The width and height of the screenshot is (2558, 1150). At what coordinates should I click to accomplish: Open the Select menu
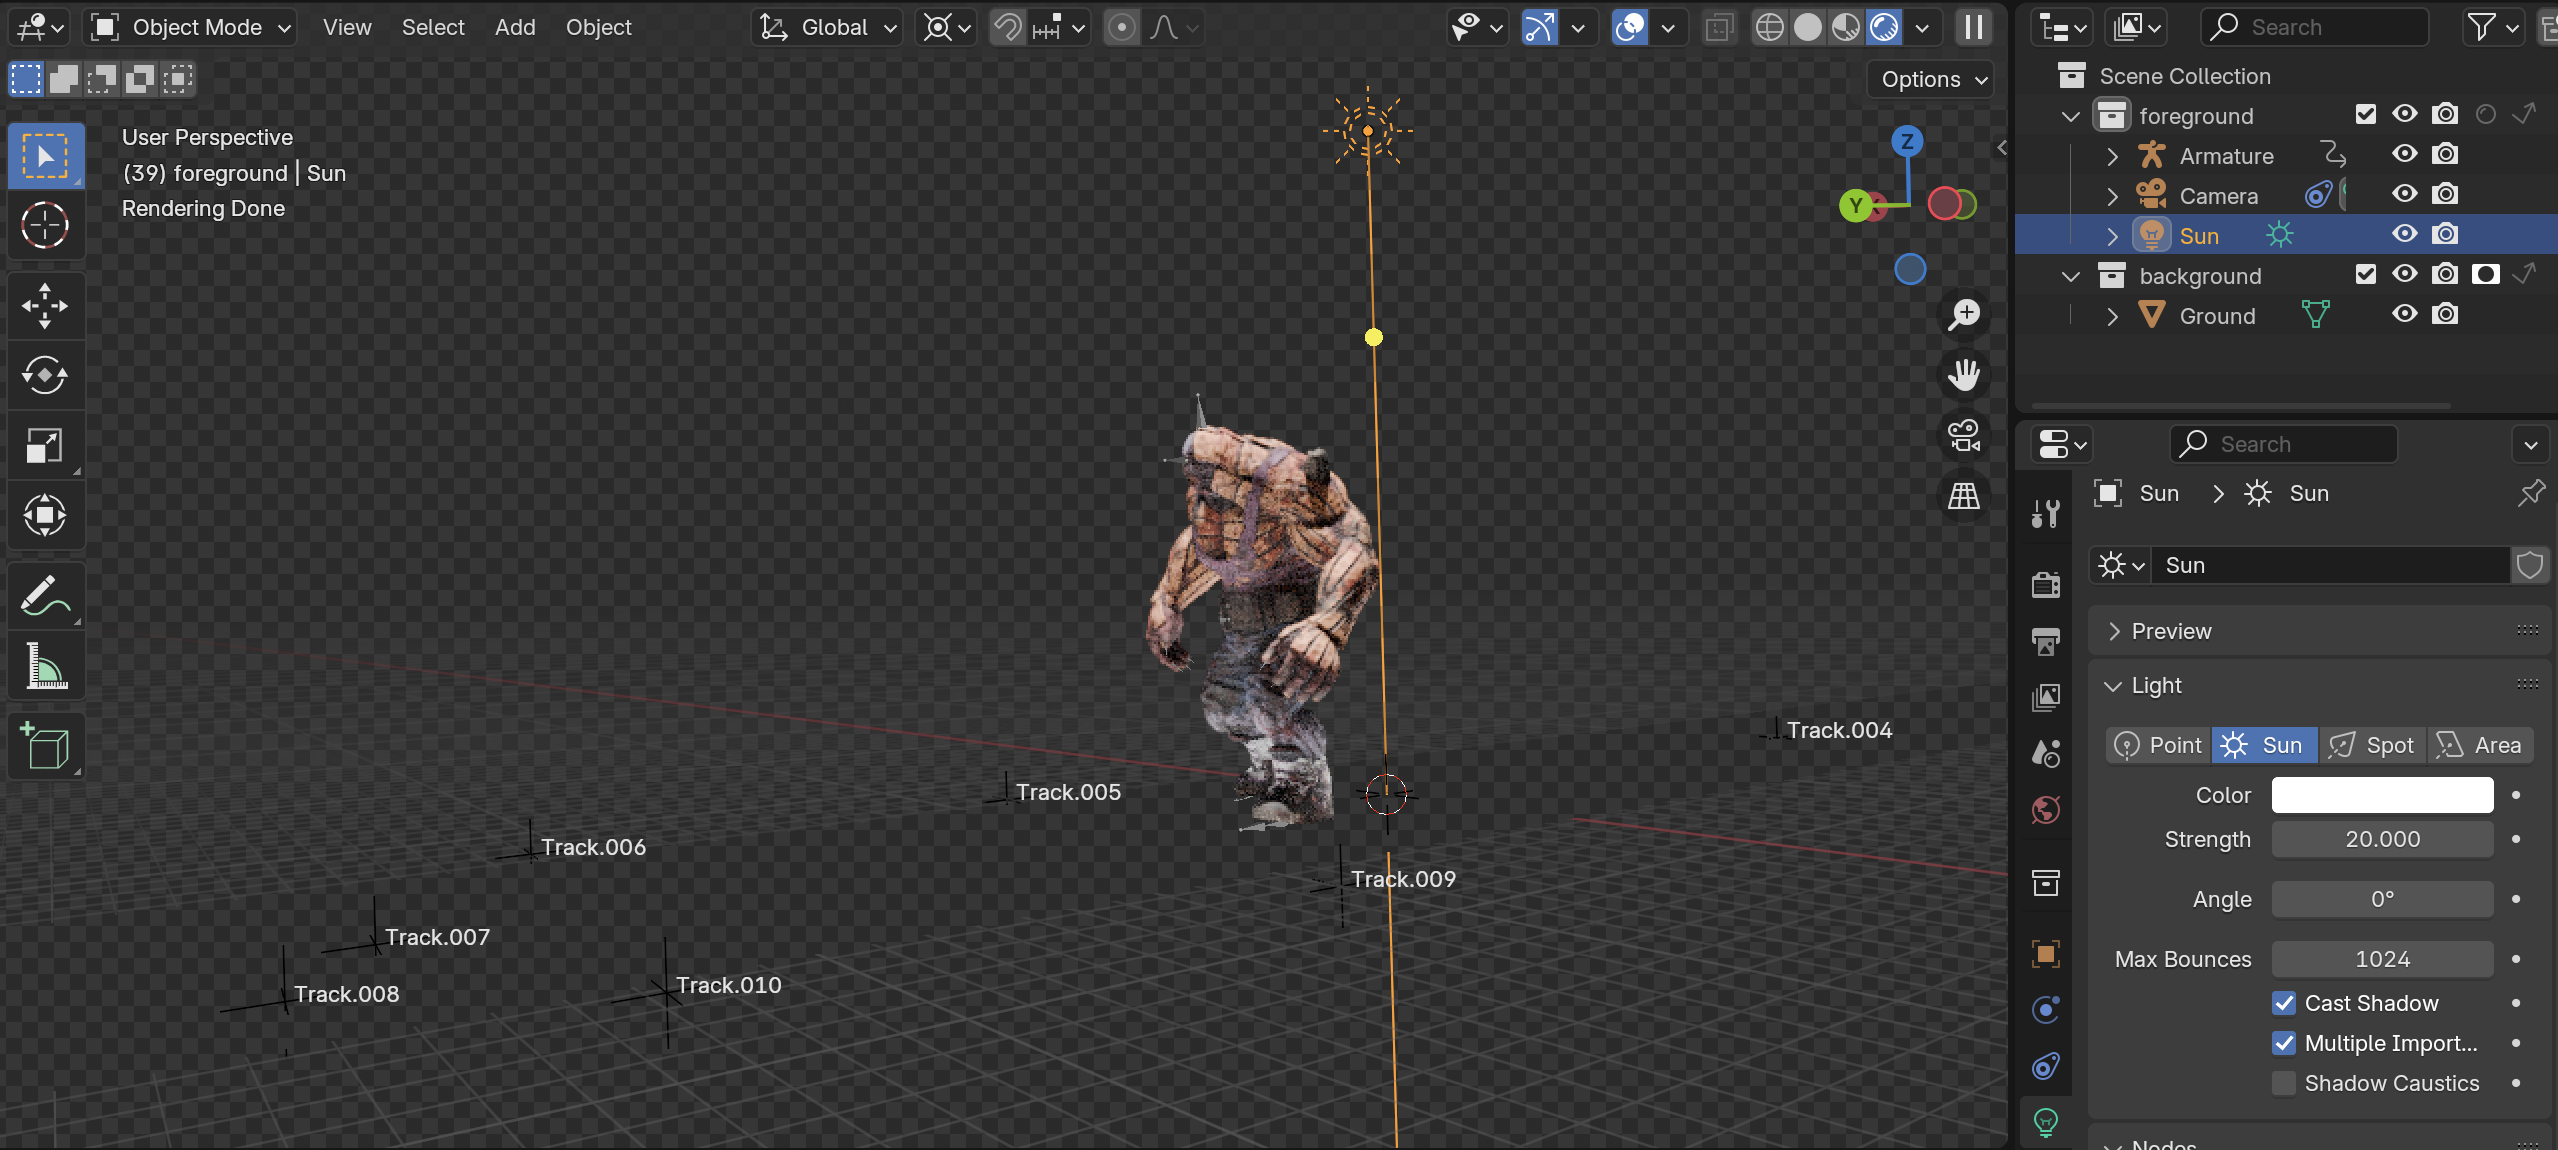point(433,28)
